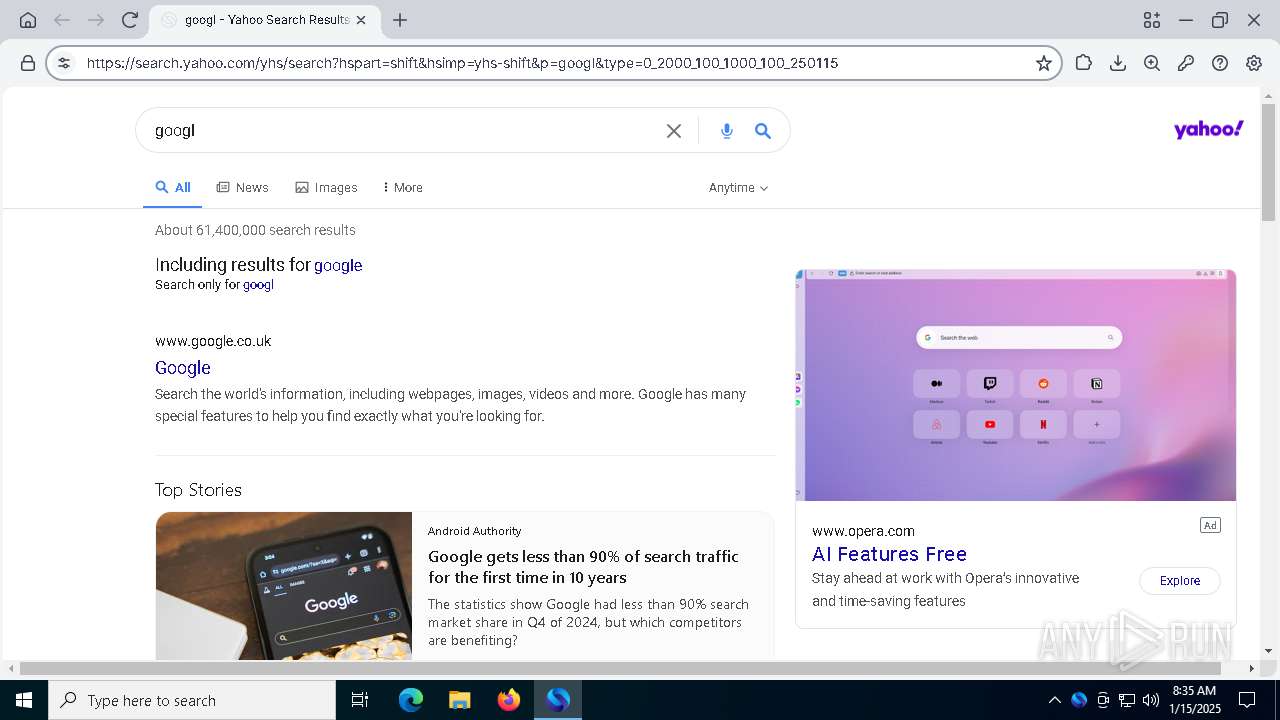Screen dimensions: 1280x720
Task: Open 'Google gets less than 90%' headline
Action: pyautogui.click(x=583, y=567)
